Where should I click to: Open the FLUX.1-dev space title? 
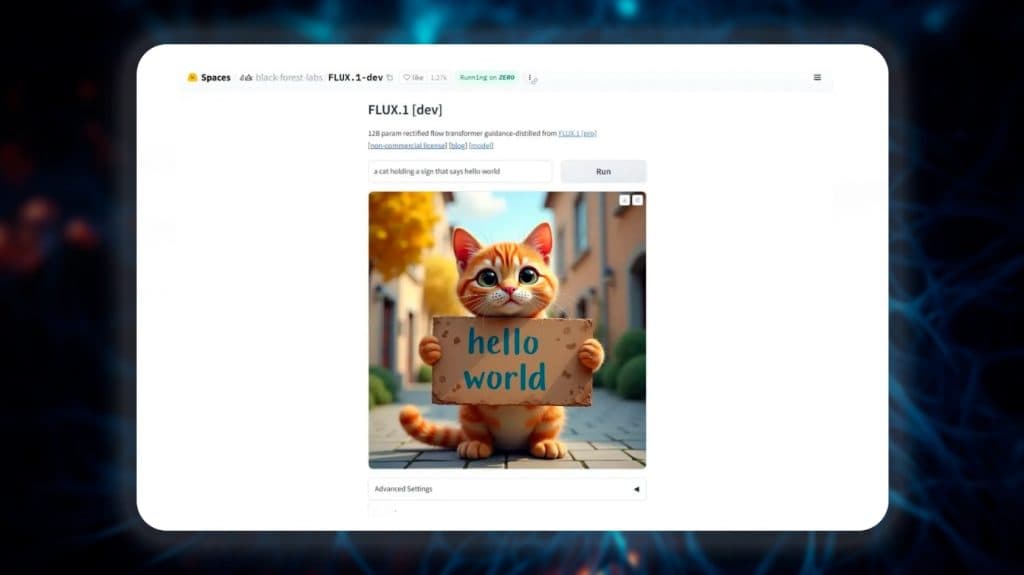tap(355, 77)
